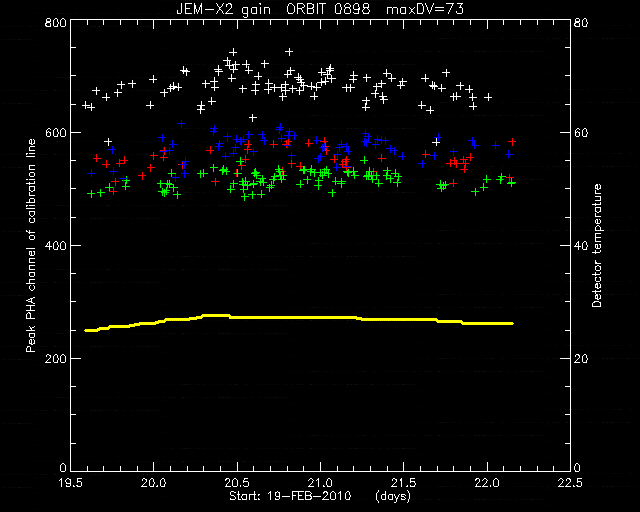Click the "(days)" unit label
This screenshot has width=640, height=512.
pyautogui.click(x=393, y=496)
